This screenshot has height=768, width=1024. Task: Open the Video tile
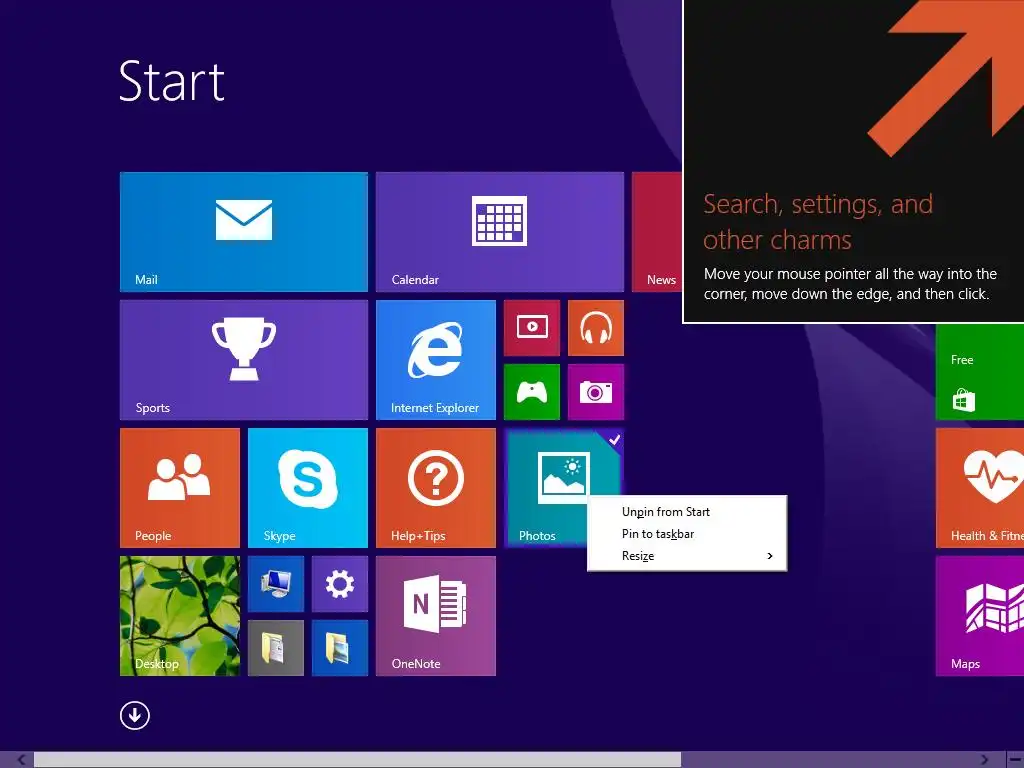pos(532,328)
